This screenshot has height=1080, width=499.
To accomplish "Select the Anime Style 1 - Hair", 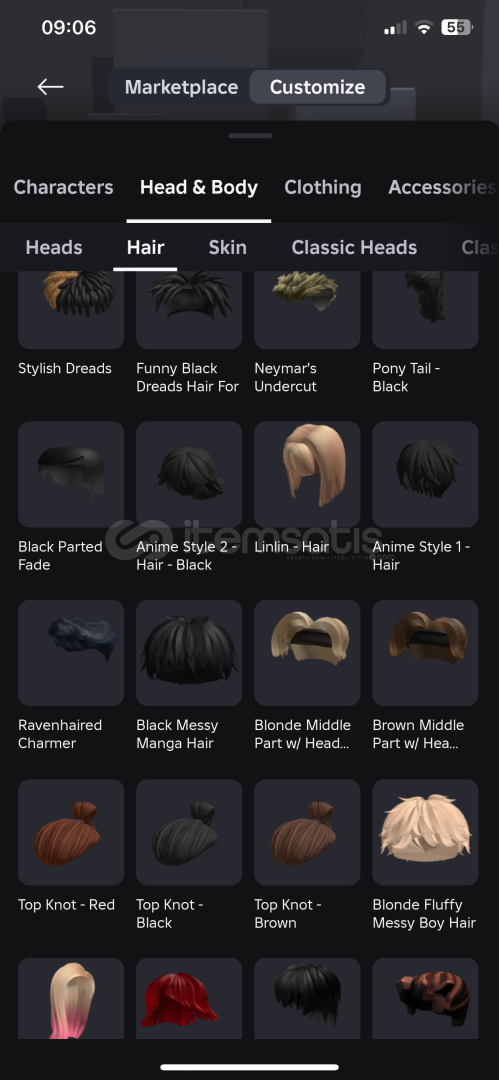I will pos(425,475).
